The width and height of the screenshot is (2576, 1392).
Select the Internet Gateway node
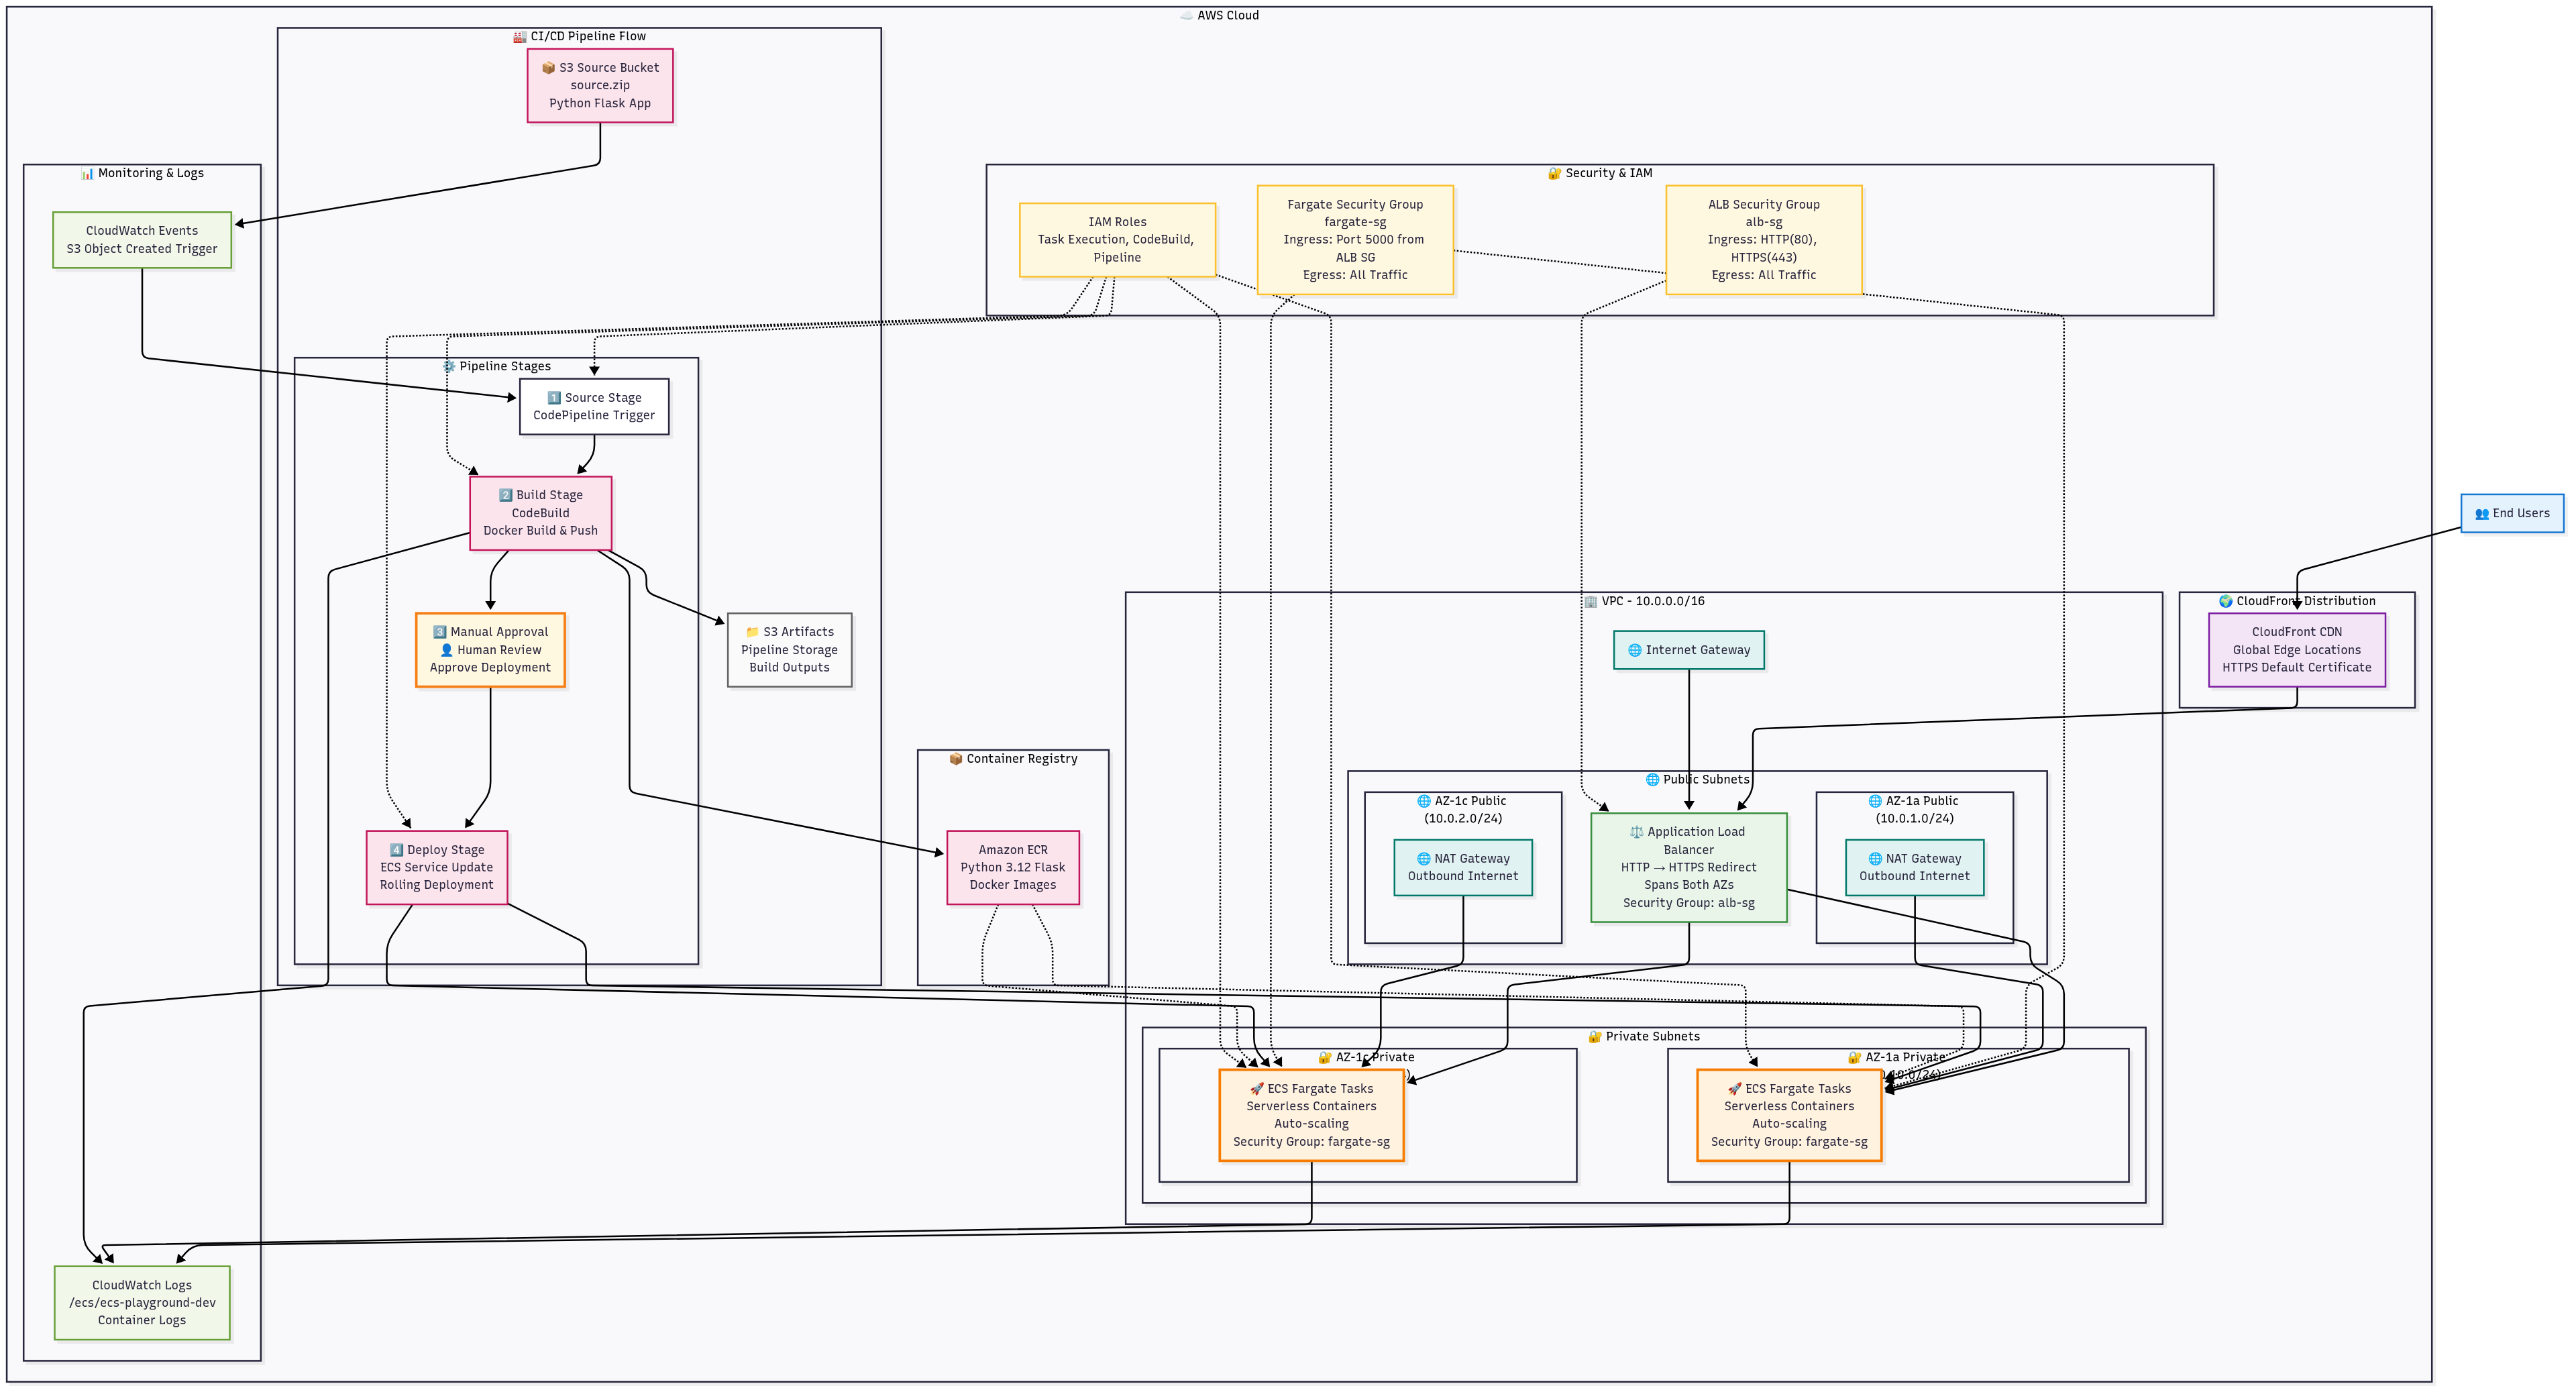[1688, 650]
